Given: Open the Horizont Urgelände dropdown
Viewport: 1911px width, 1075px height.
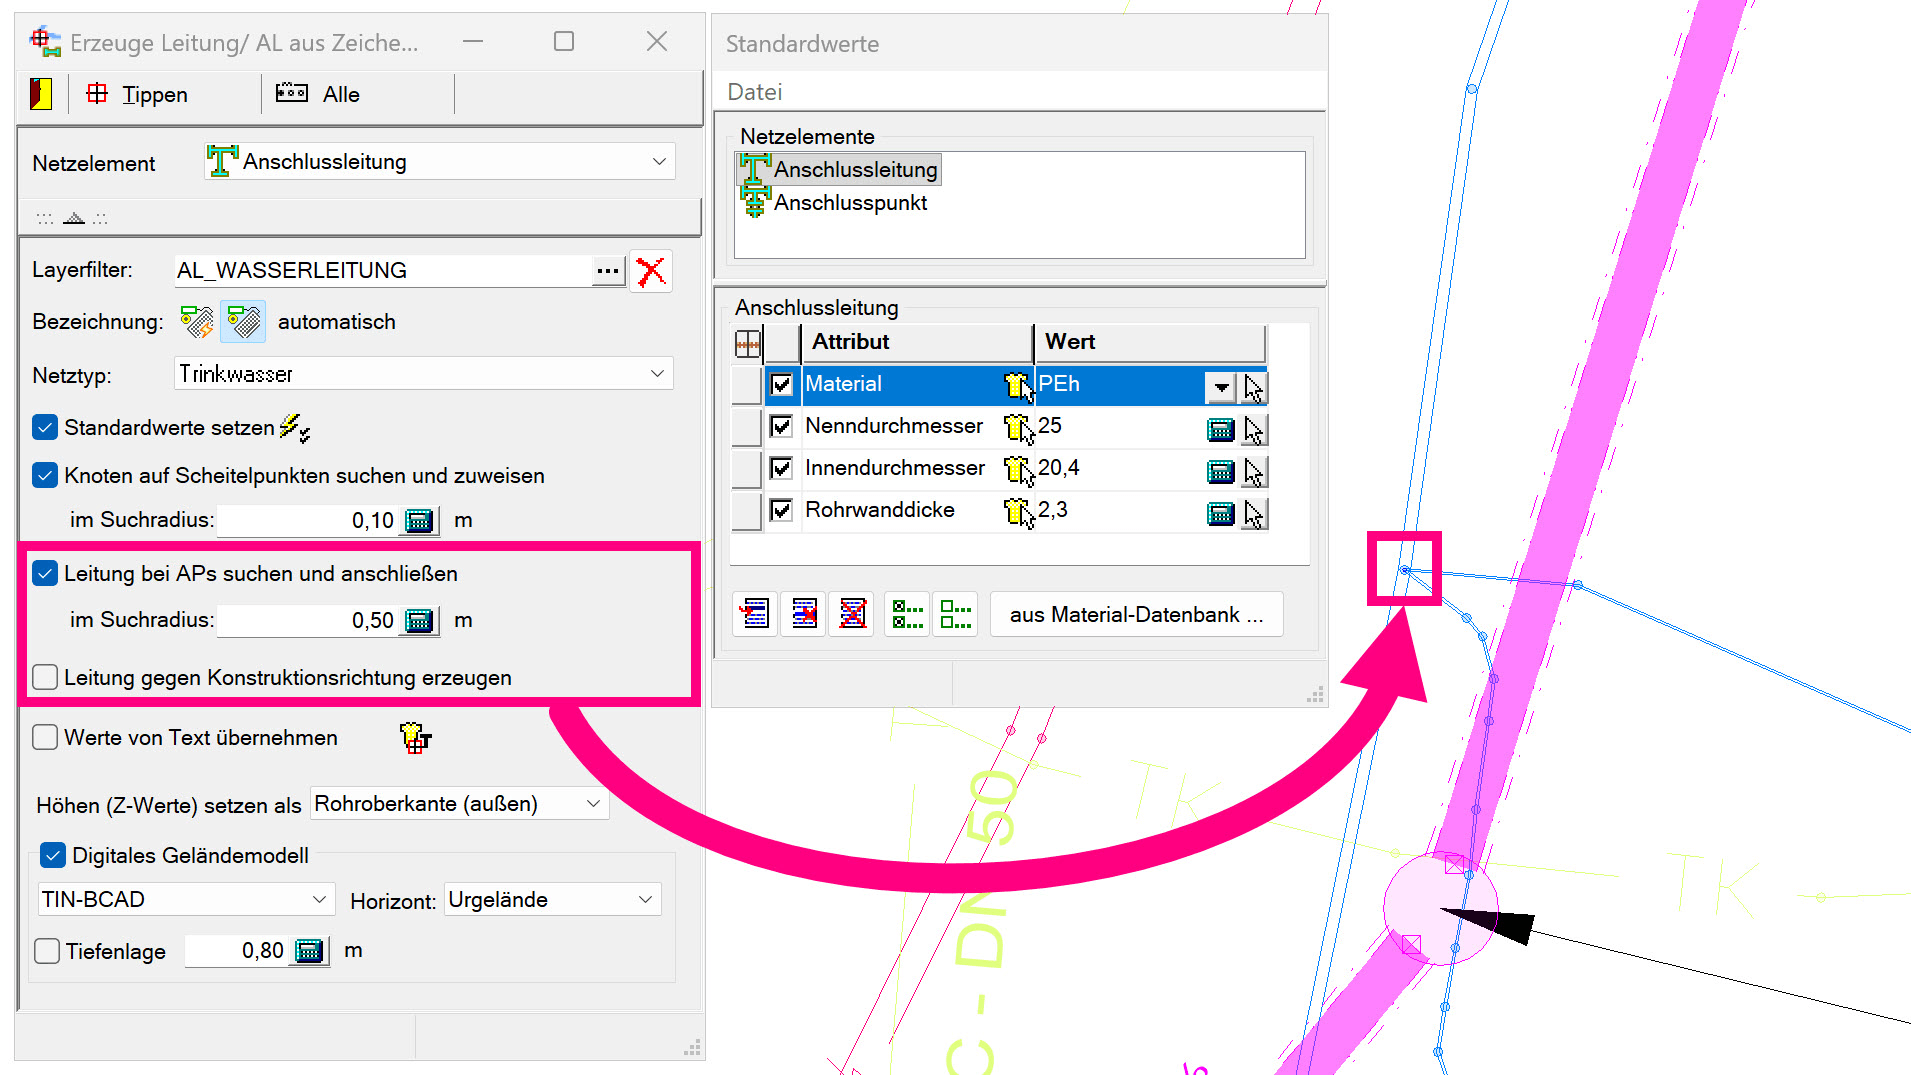Looking at the screenshot, I should coord(645,900).
